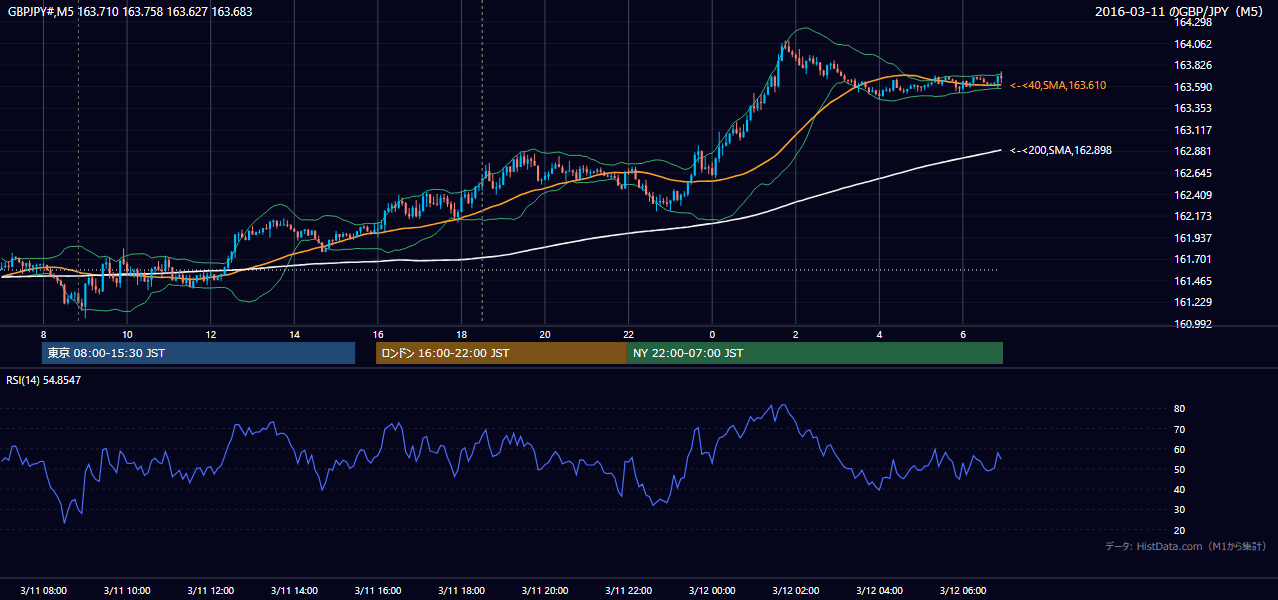This screenshot has width=1278, height=600.
Task: Click price axis label 163.353
Action: point(1193,108)
